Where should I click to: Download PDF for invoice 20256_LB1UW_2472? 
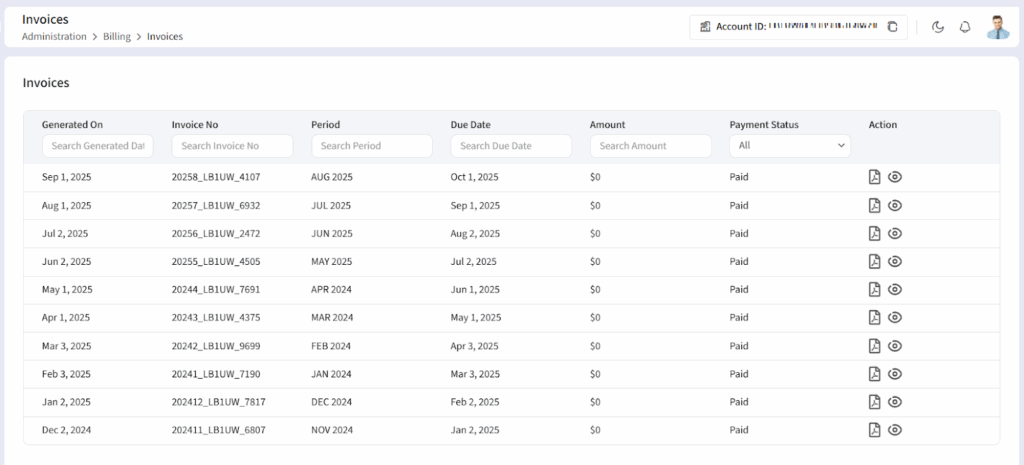point(874,233)
